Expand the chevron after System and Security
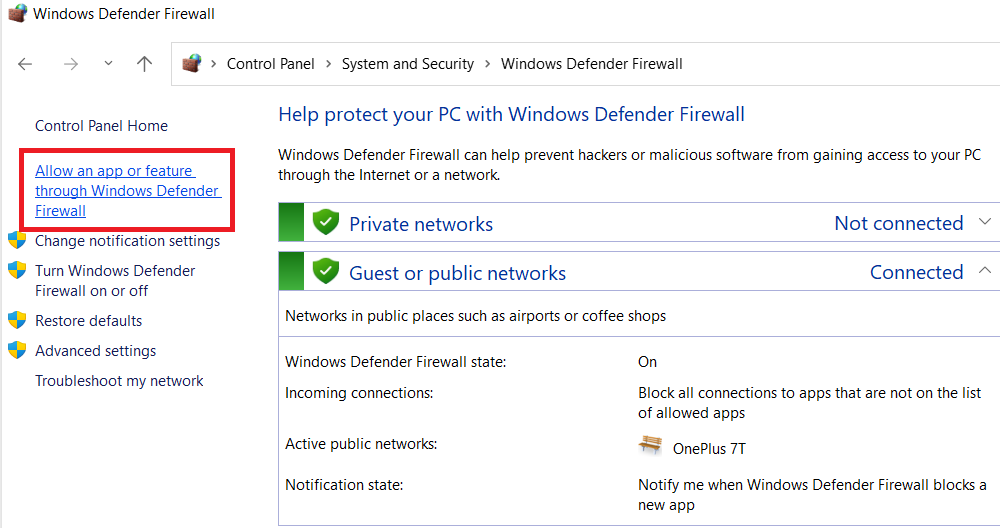The height and width of the screenshot is (528, 1000). (x=487, y=64)
